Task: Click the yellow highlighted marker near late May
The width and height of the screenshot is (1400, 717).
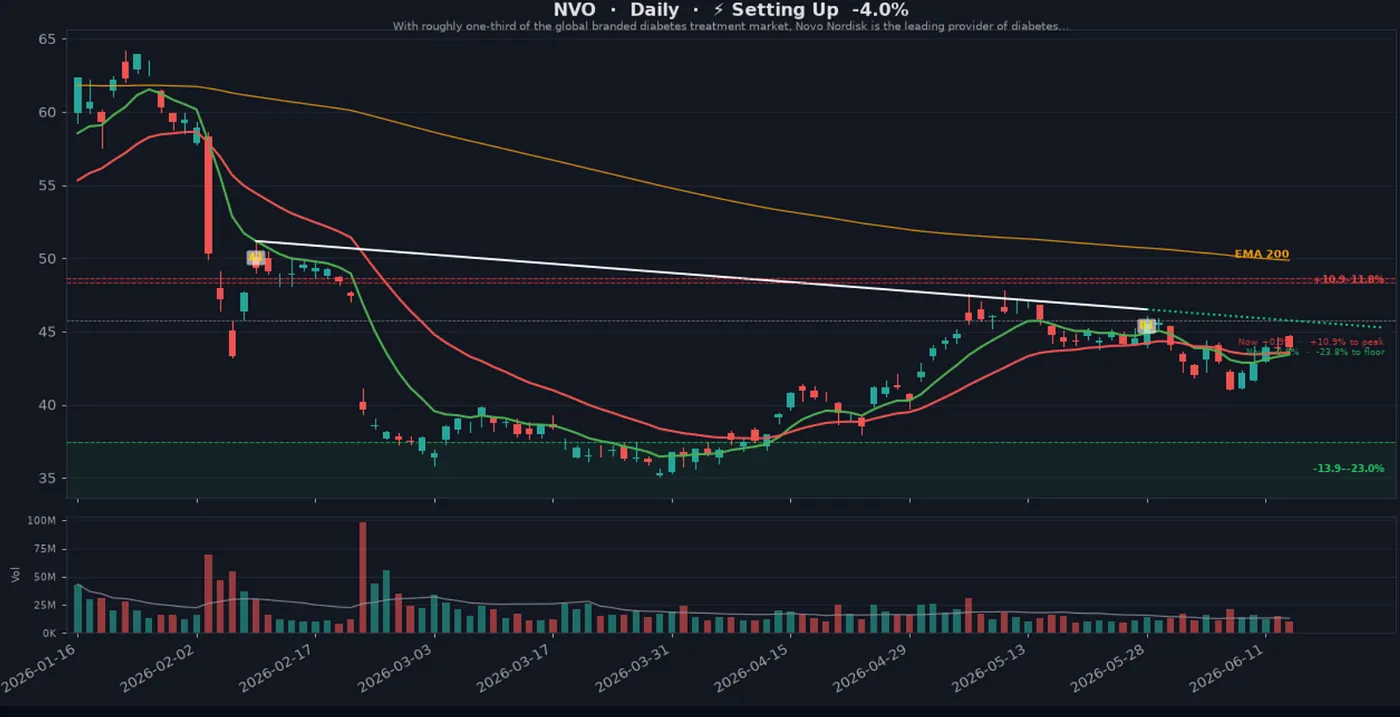Action: 1147,326
